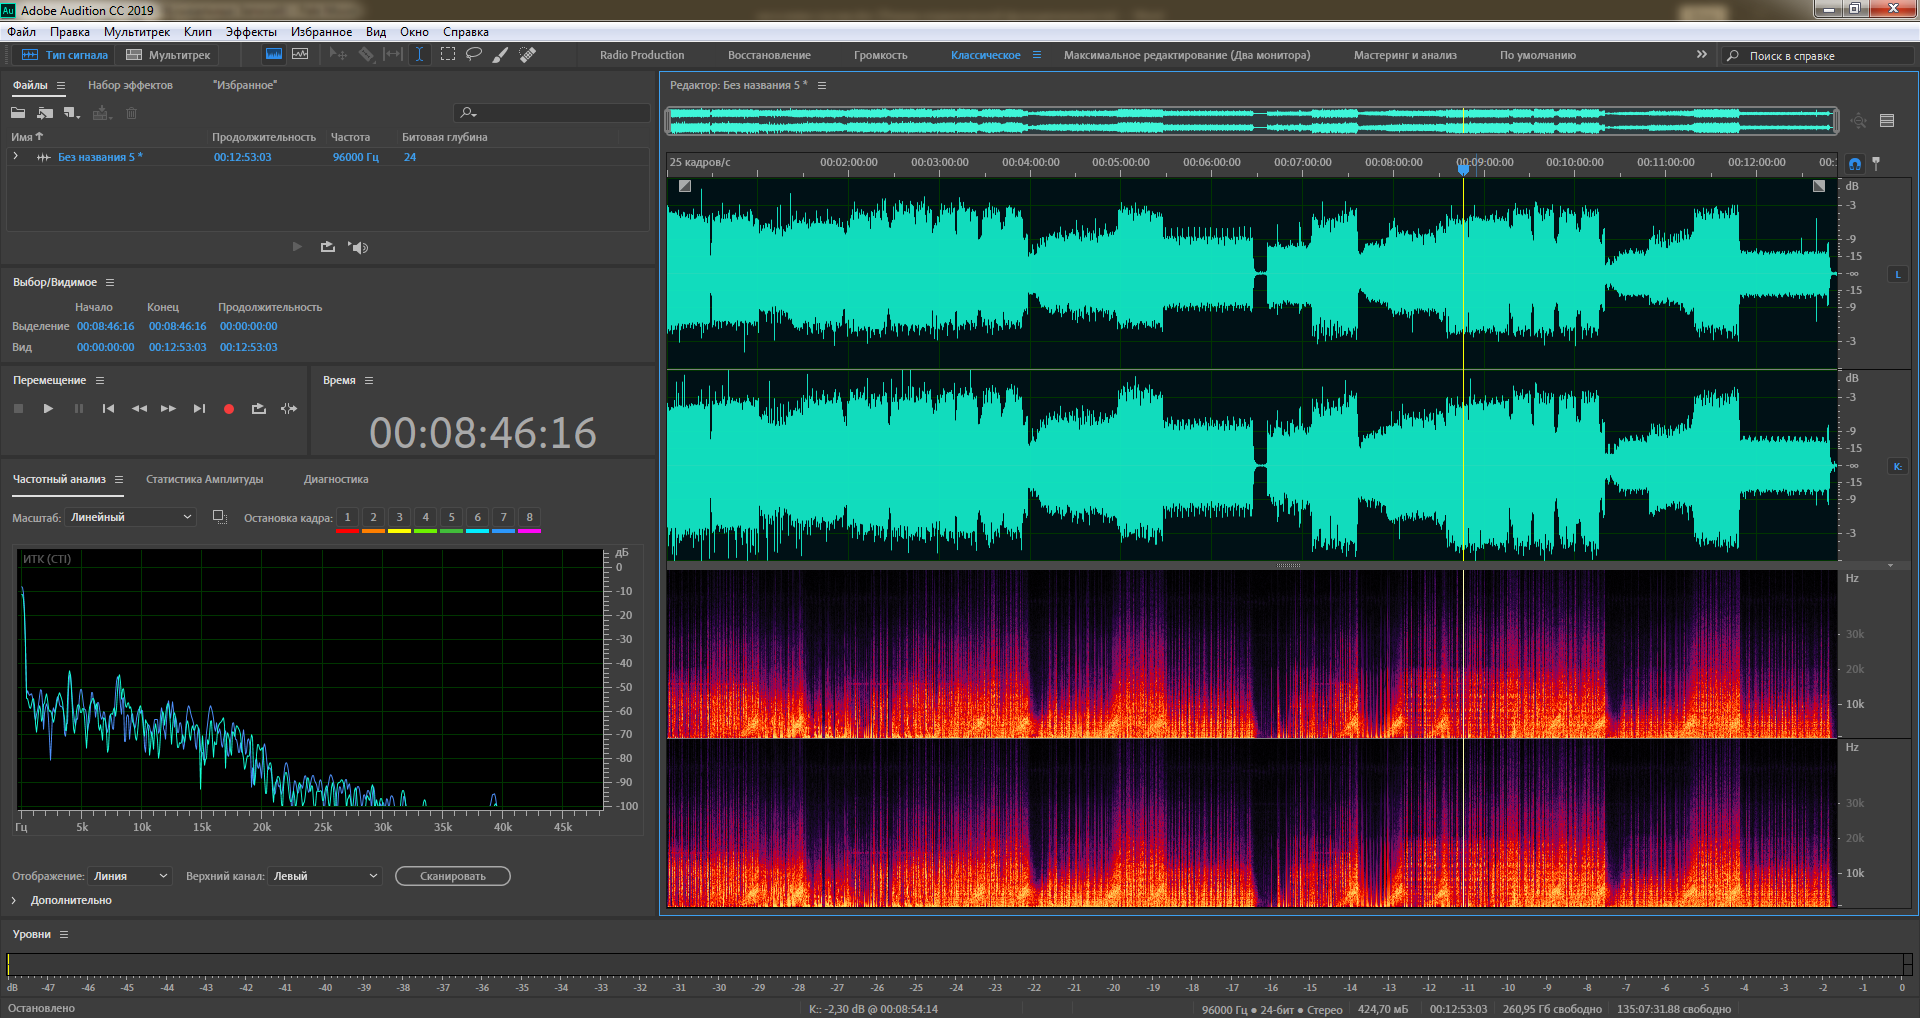Open the Эффекты menu
This screenshot has width=1920, height=1018.
pyautogui.click(x=250, y=32)
